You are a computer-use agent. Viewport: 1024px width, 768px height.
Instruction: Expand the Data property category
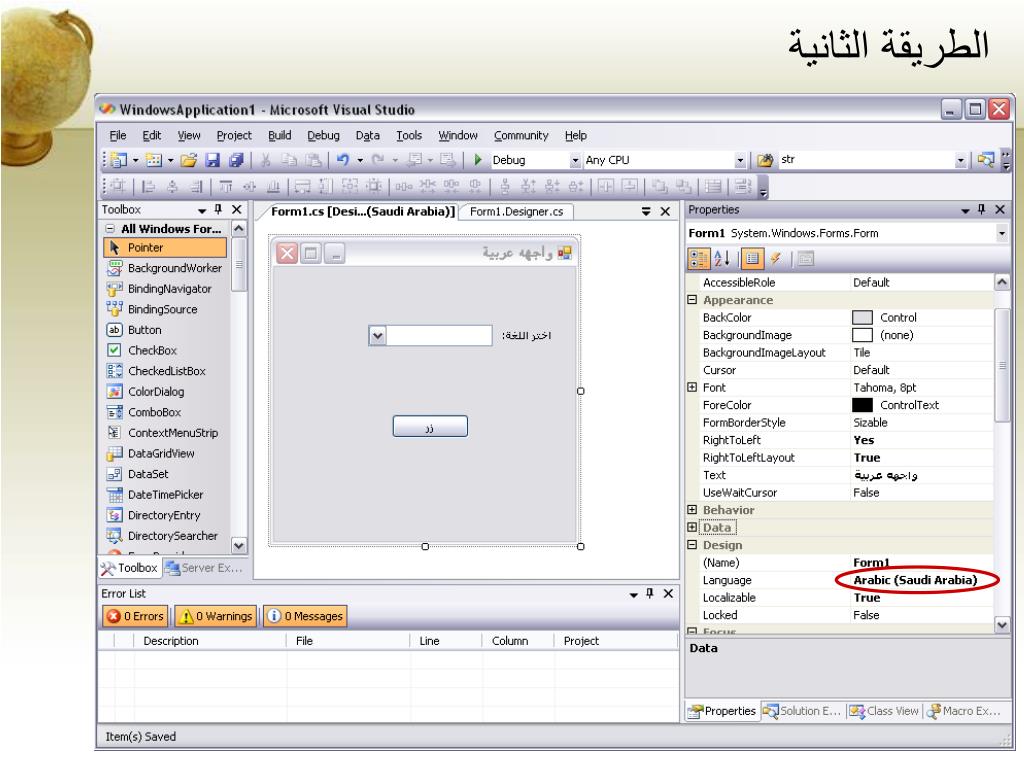pyautogui.click(x=692, y=527)
